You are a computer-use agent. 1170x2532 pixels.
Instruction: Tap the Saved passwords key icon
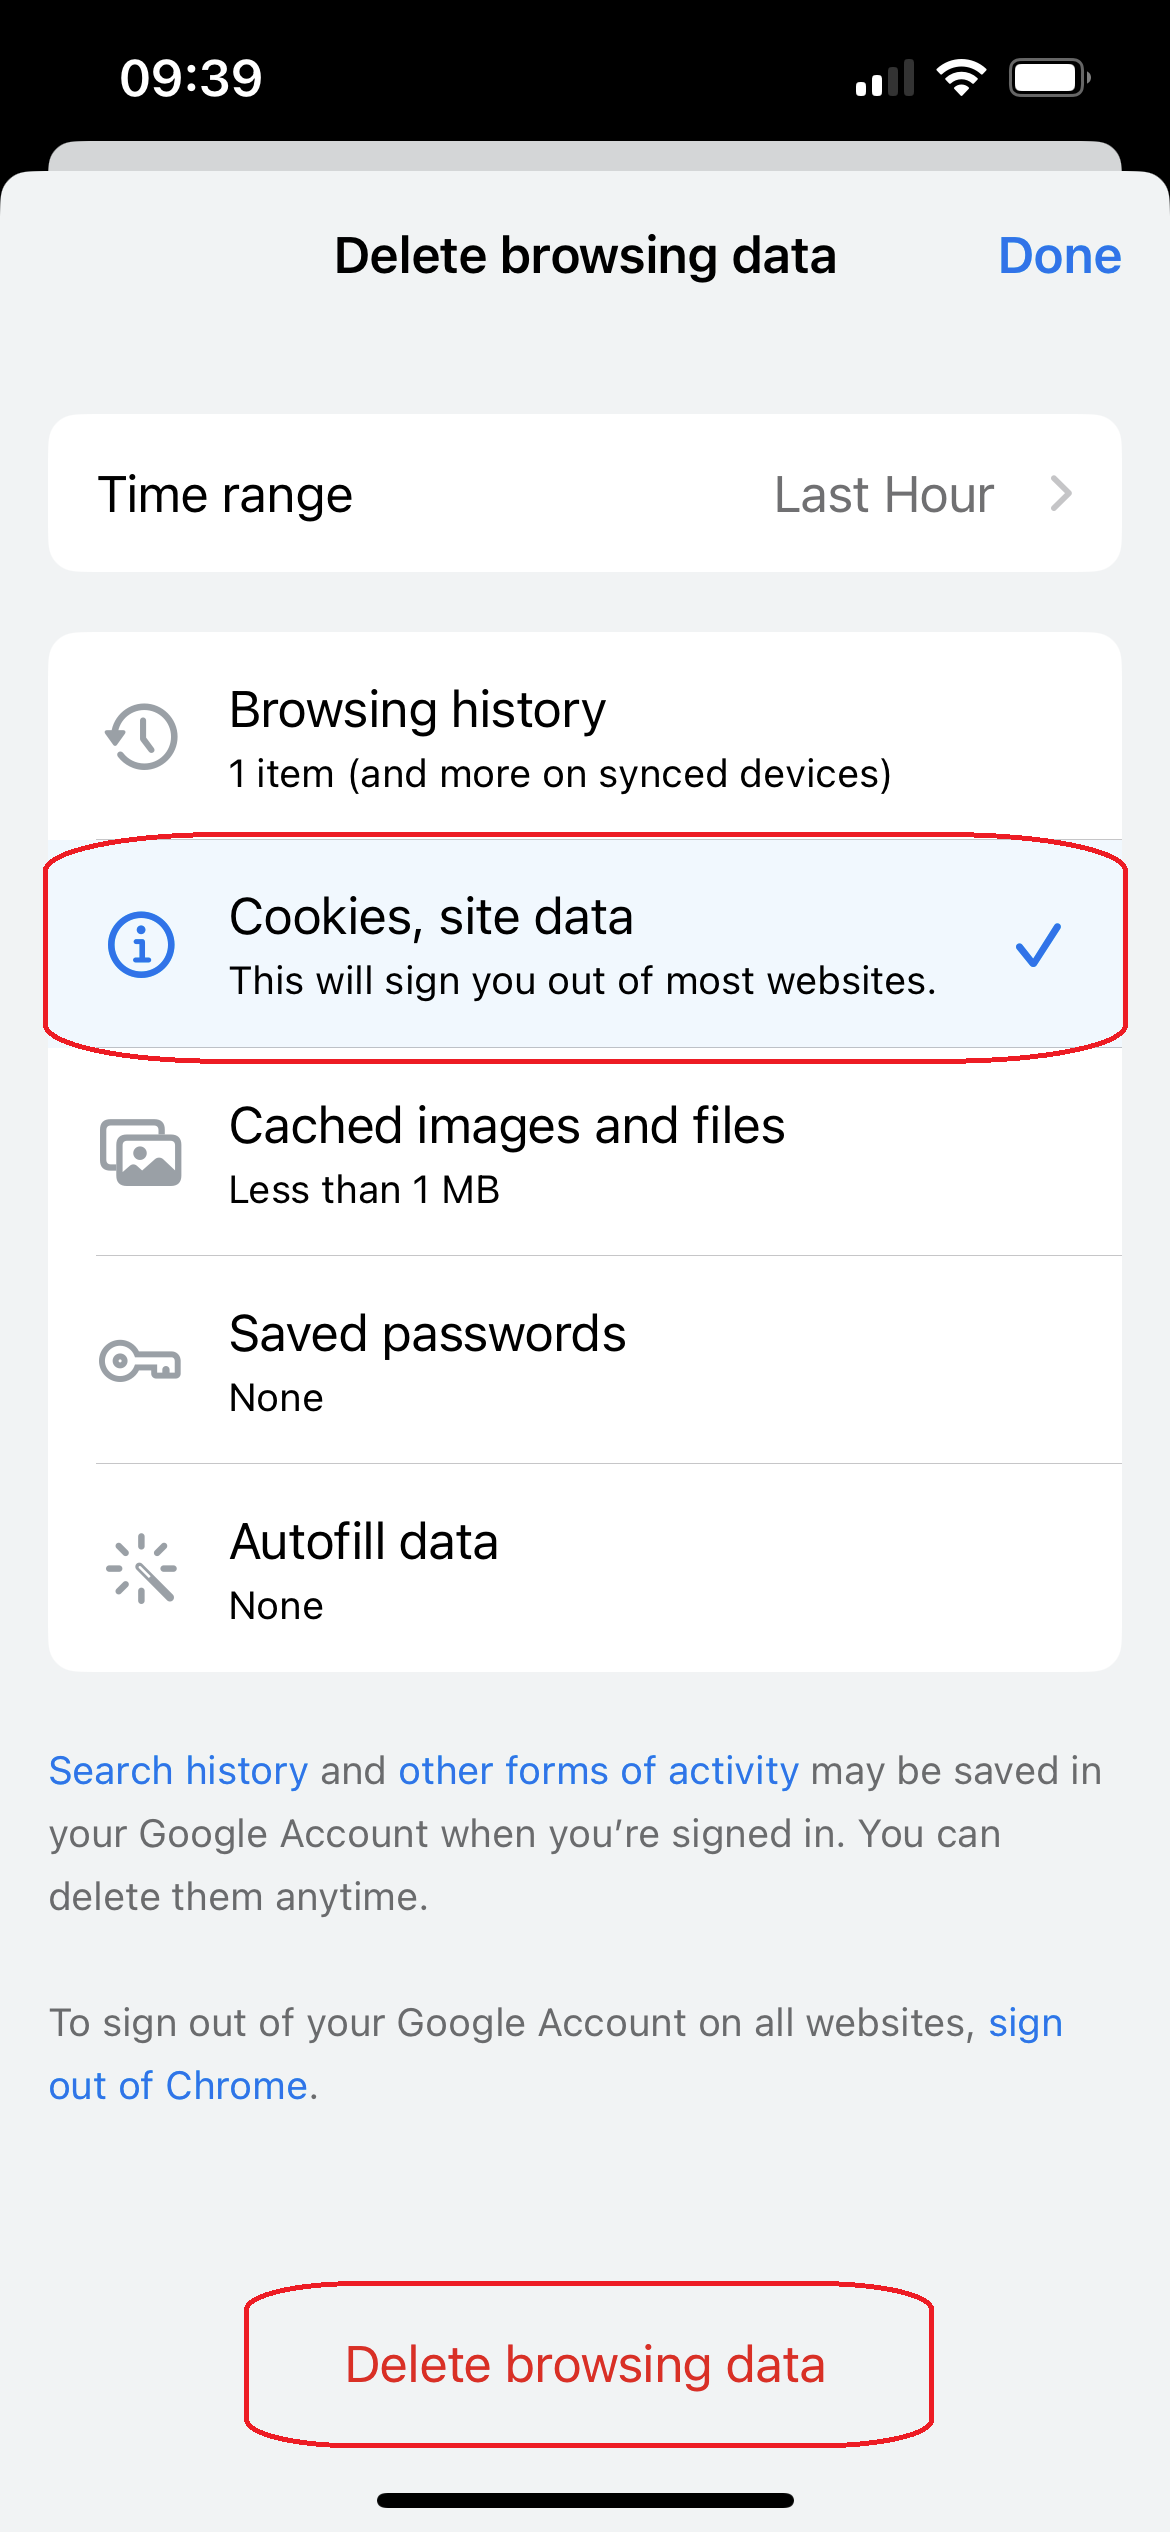tap(140, 1361)
